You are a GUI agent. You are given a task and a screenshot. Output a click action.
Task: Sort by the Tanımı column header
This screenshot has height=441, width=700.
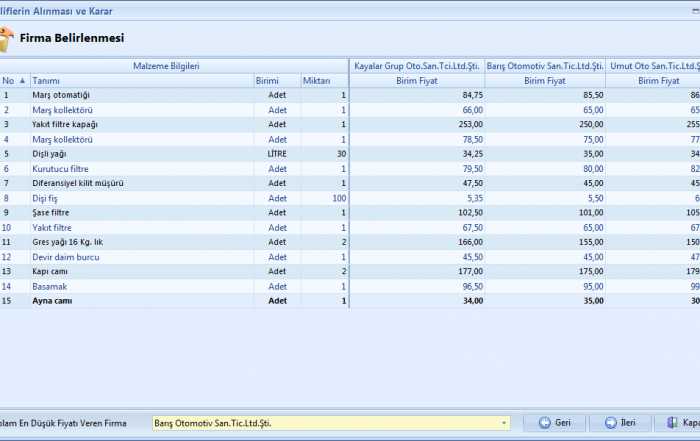[140, 80]
